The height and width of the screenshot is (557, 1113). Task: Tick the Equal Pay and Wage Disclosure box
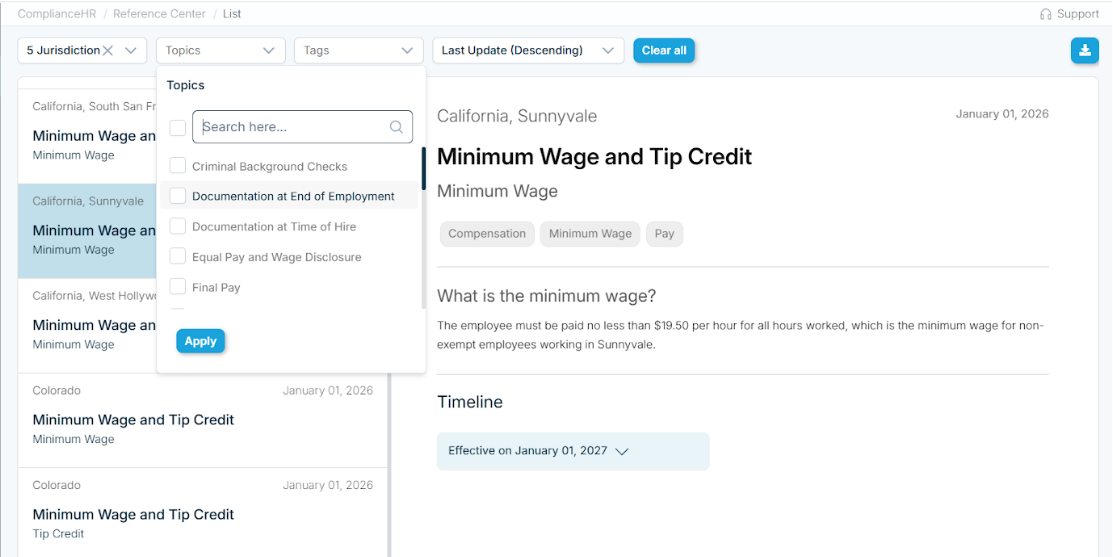(178, 257)
